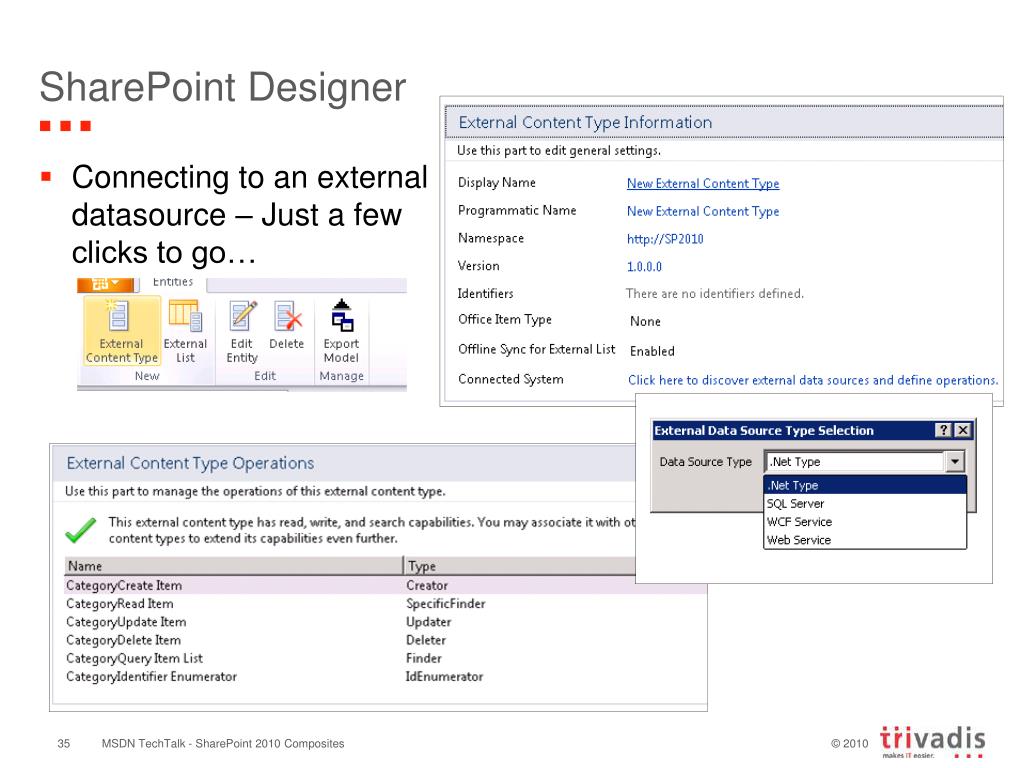Choose SQL Server in the dropdown list

point(865,504)
